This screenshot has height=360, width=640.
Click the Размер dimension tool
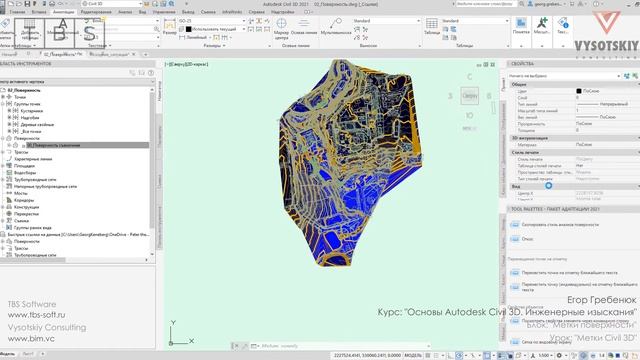pyautogui.click(x=169, y=28)
